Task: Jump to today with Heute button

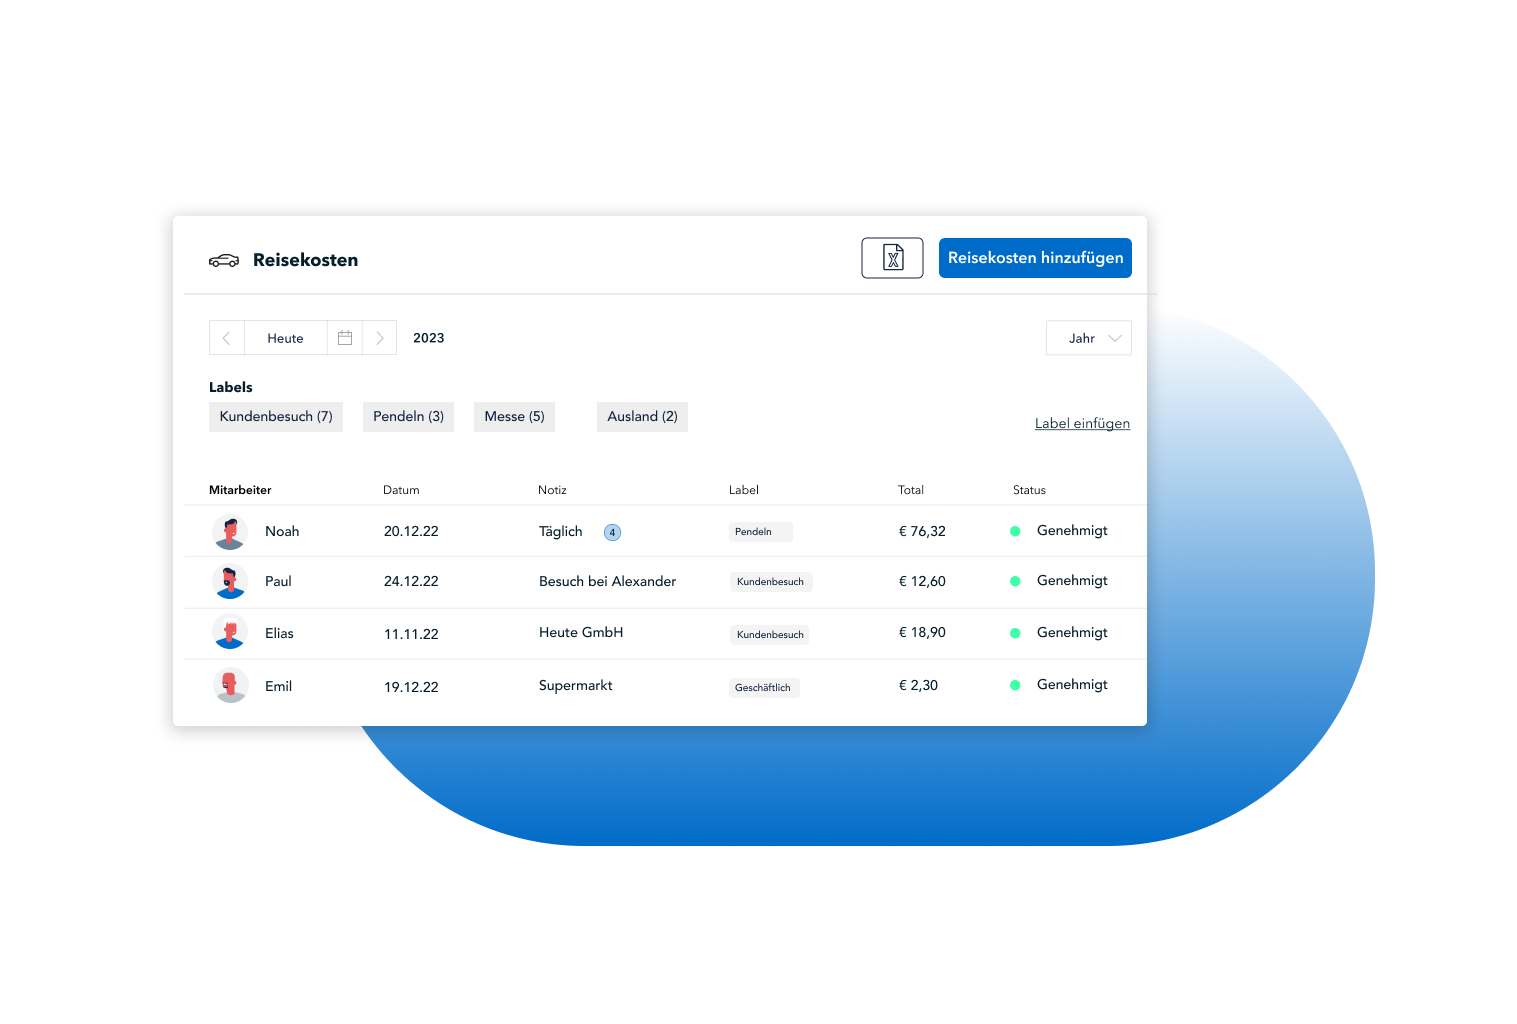Action: coord(285,338)
